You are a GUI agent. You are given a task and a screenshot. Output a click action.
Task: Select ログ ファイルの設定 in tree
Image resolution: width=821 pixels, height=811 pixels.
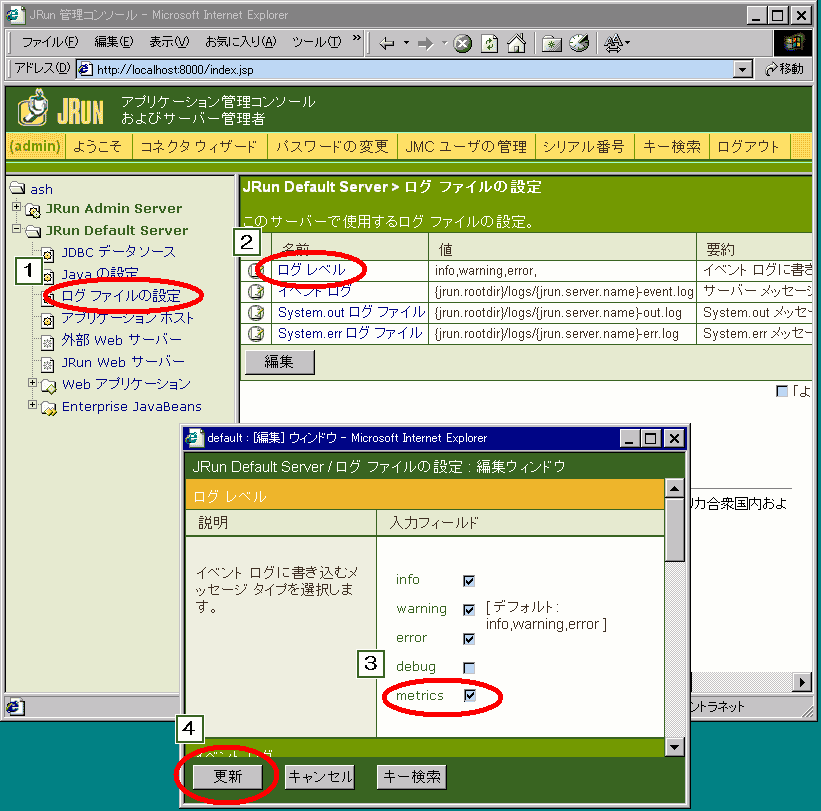[120, 296]
